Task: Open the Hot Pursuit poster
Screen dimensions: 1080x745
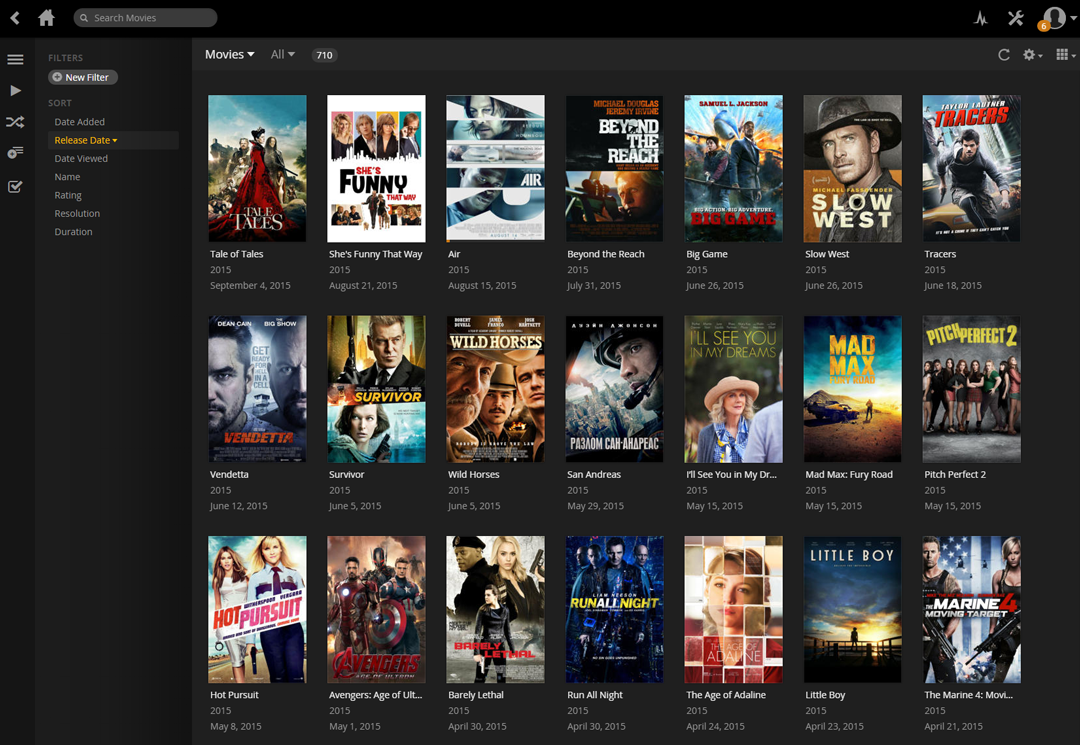Action: tap(258, 609)
